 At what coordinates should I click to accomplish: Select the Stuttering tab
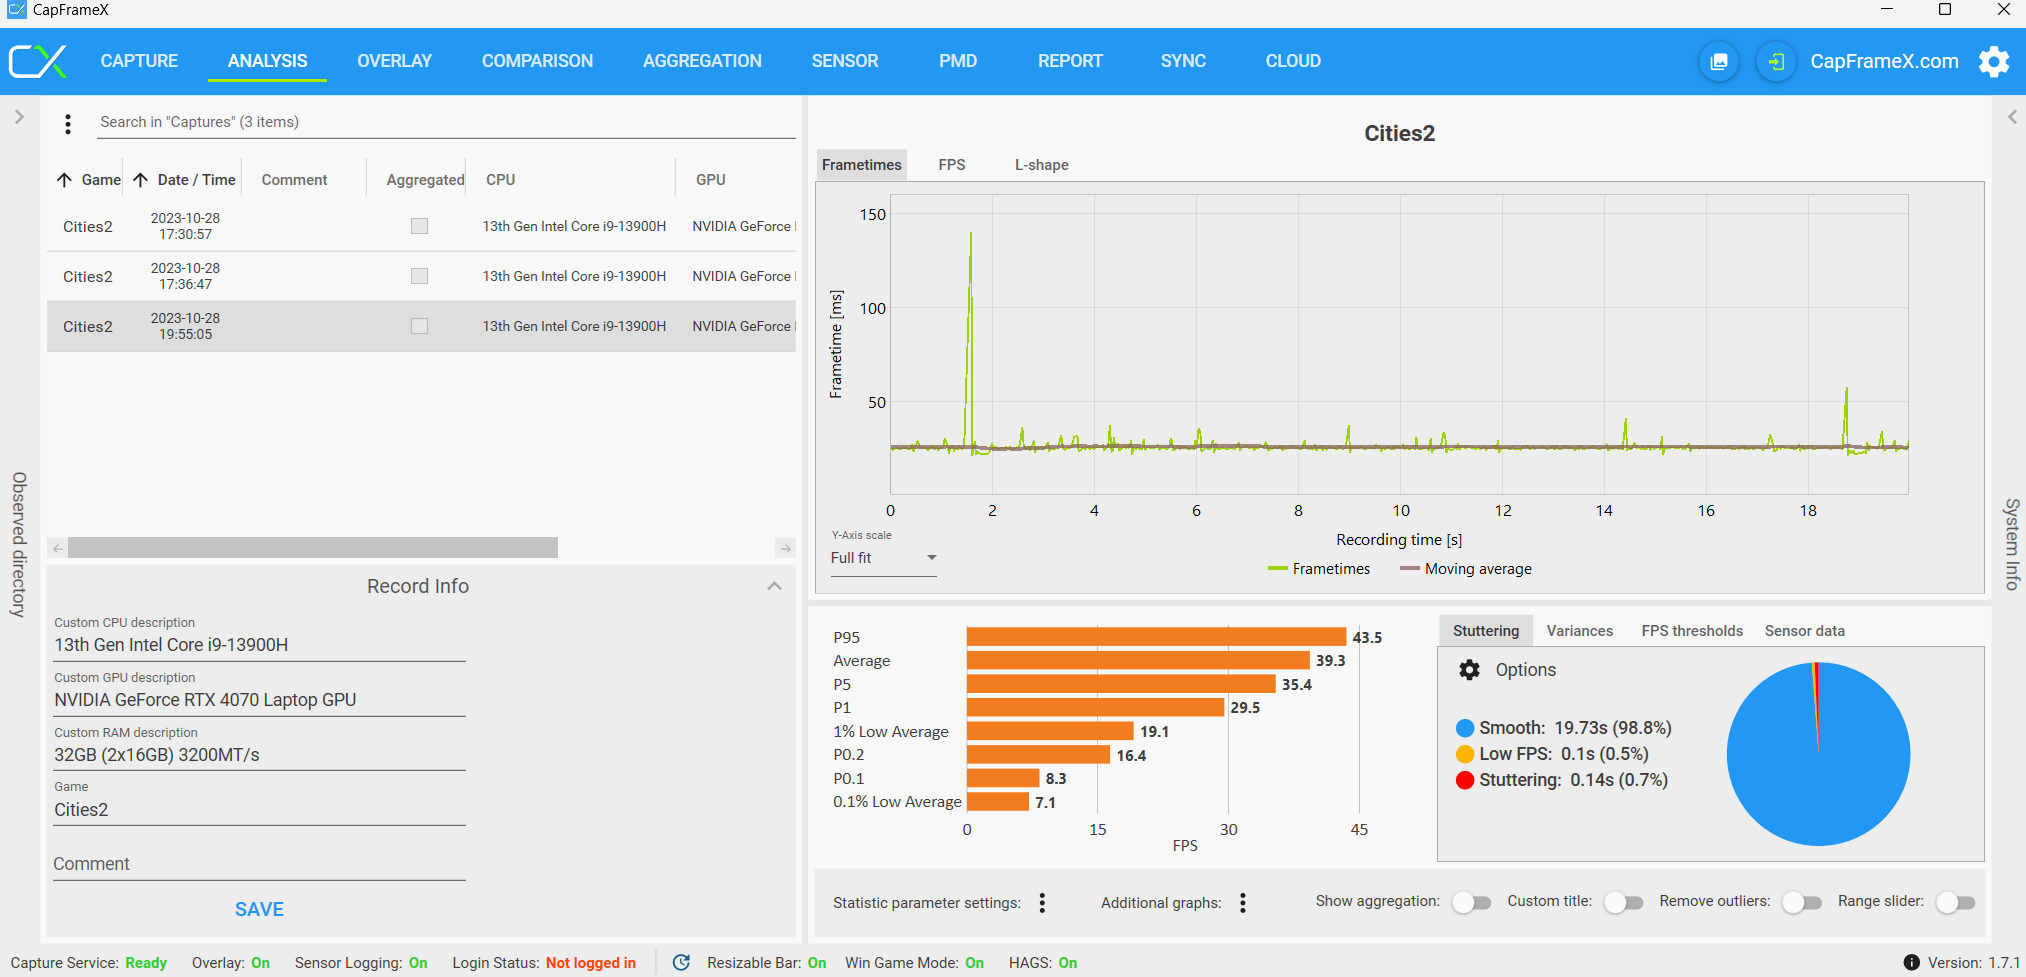pyautogui.click(x=1486, y=631)
